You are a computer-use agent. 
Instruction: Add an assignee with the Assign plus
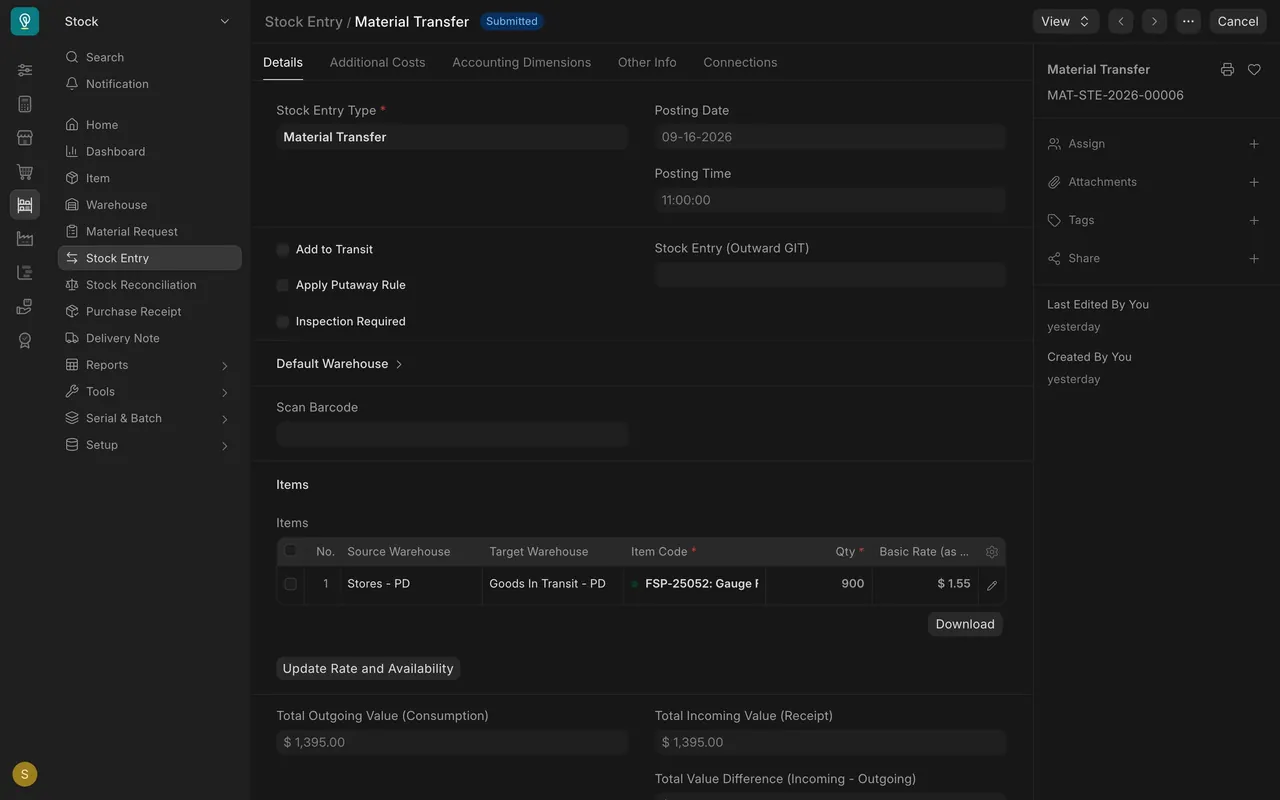click(x=1254, y=144)
